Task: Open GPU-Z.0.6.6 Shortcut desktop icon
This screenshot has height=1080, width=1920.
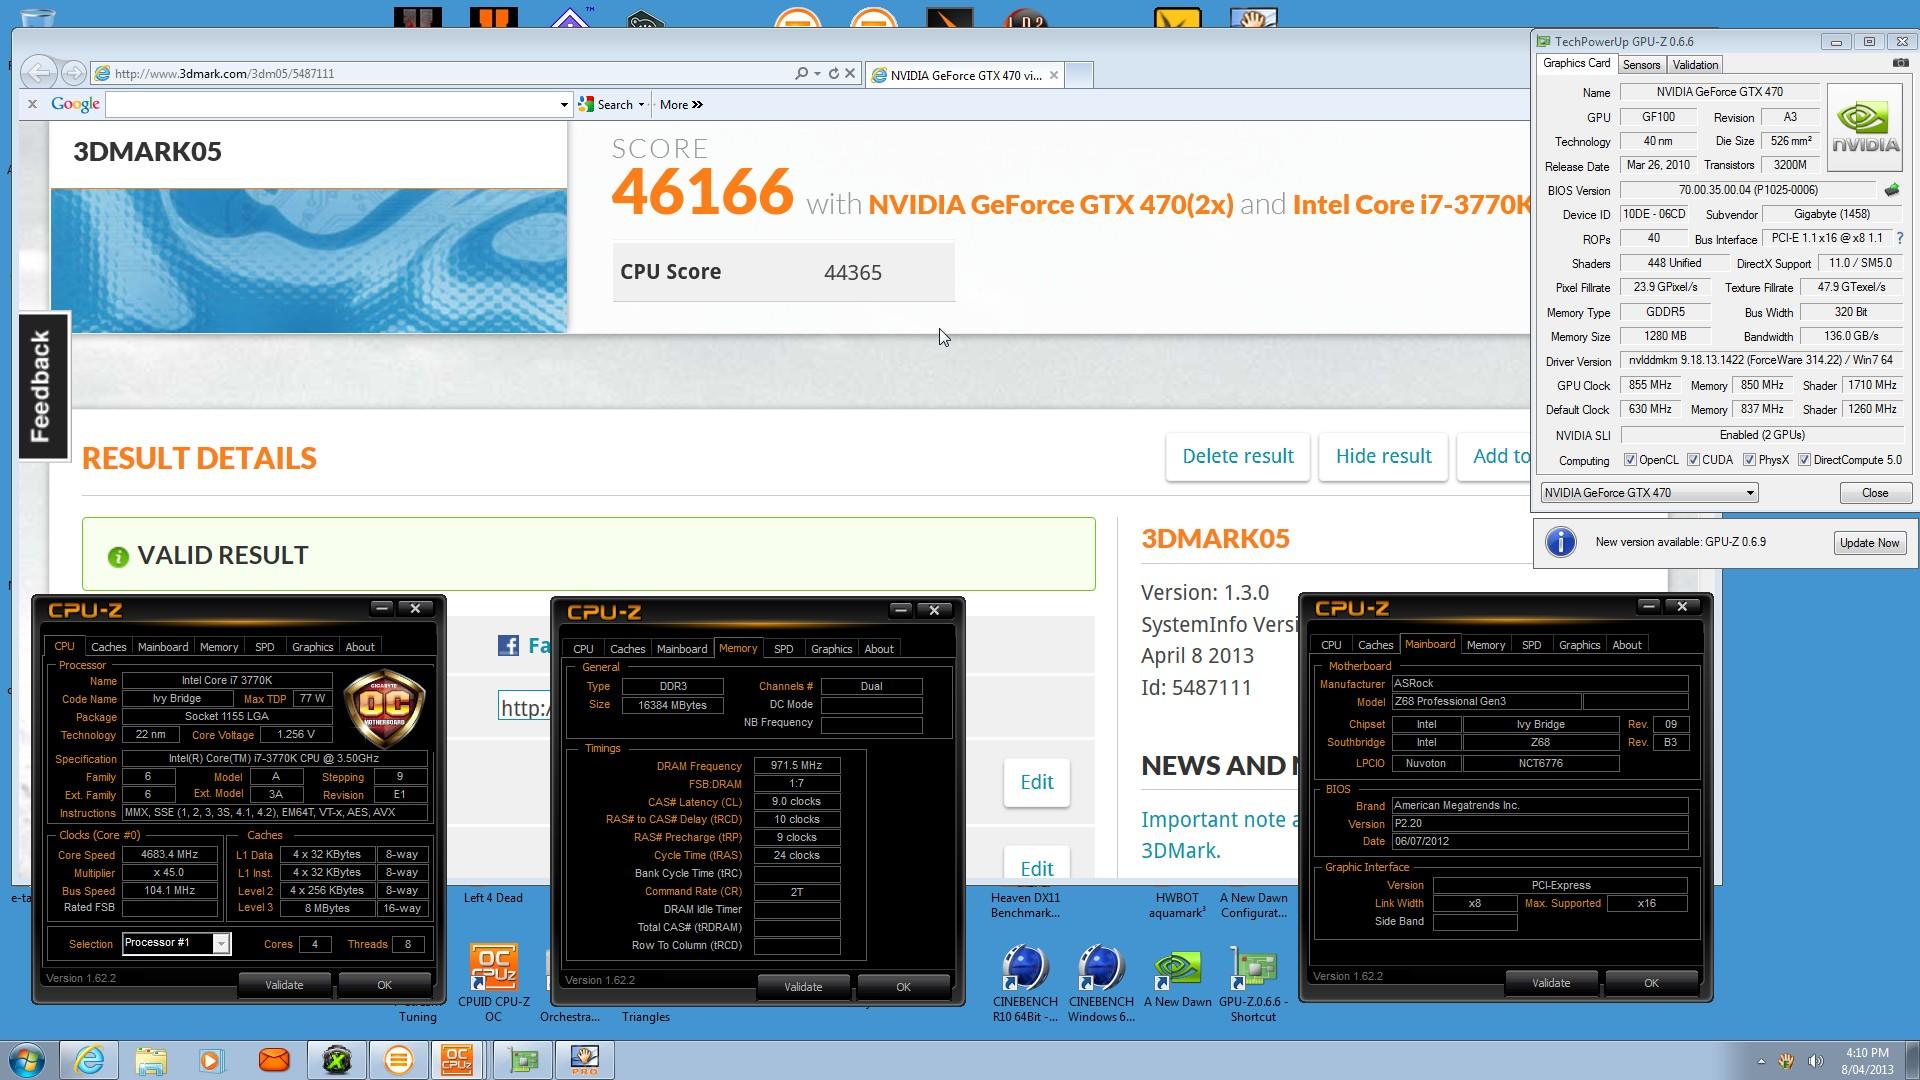Action: (1253, 983)
